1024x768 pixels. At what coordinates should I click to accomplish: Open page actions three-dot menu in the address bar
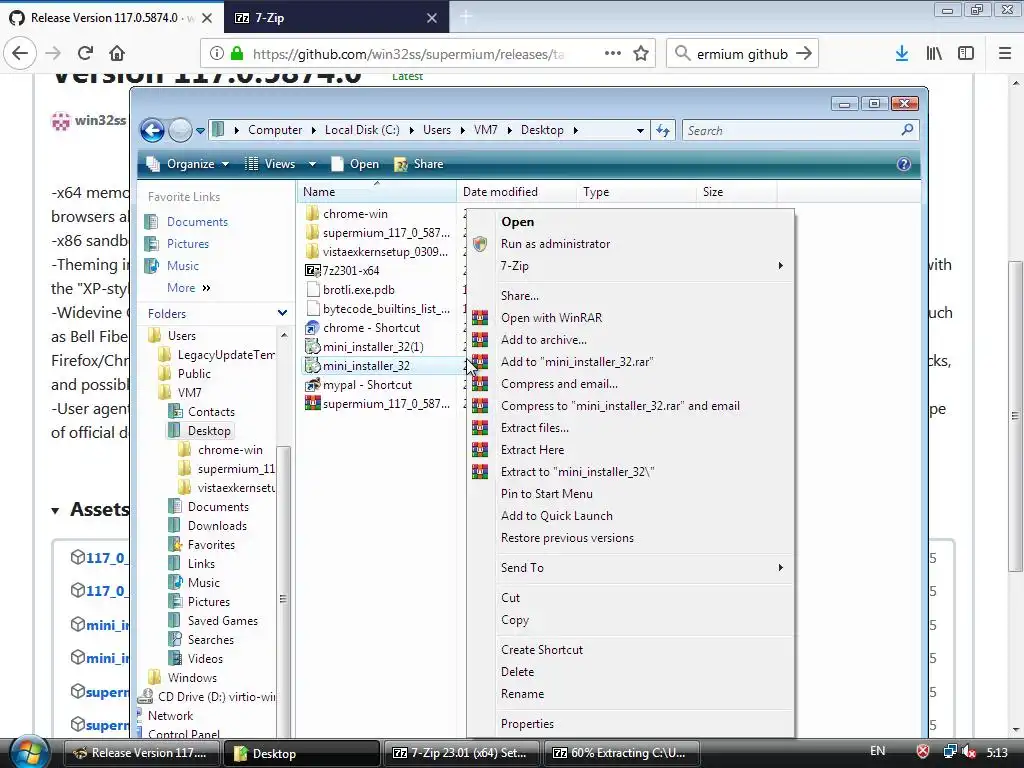pyautogui.click(x=613, y=54)
